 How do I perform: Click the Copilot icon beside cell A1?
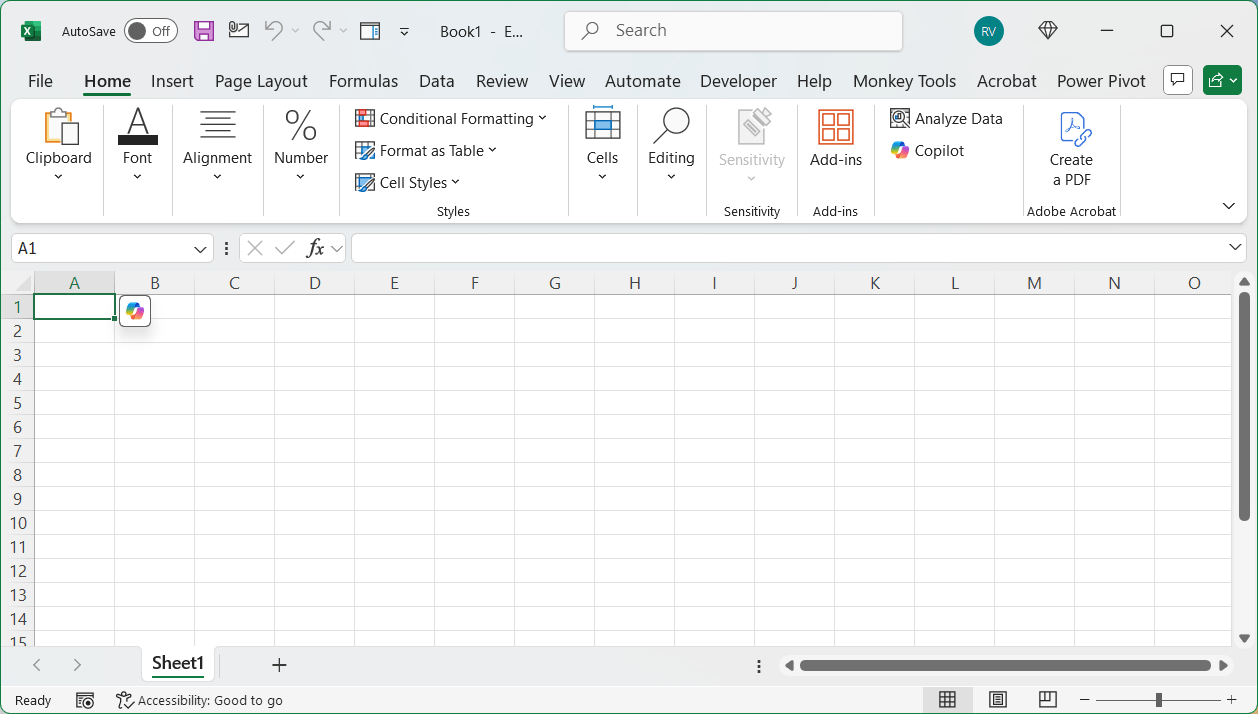134,311
